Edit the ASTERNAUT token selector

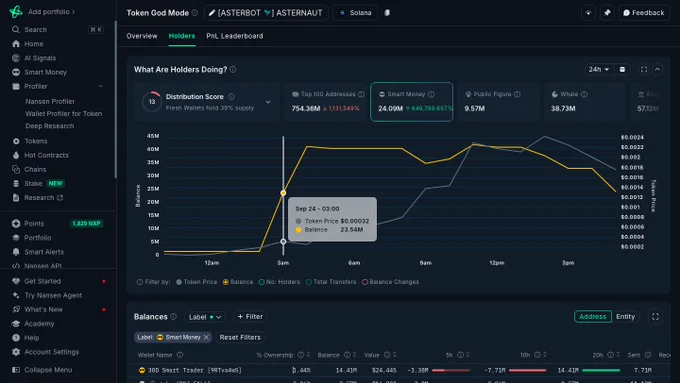[x=266, y=13]
